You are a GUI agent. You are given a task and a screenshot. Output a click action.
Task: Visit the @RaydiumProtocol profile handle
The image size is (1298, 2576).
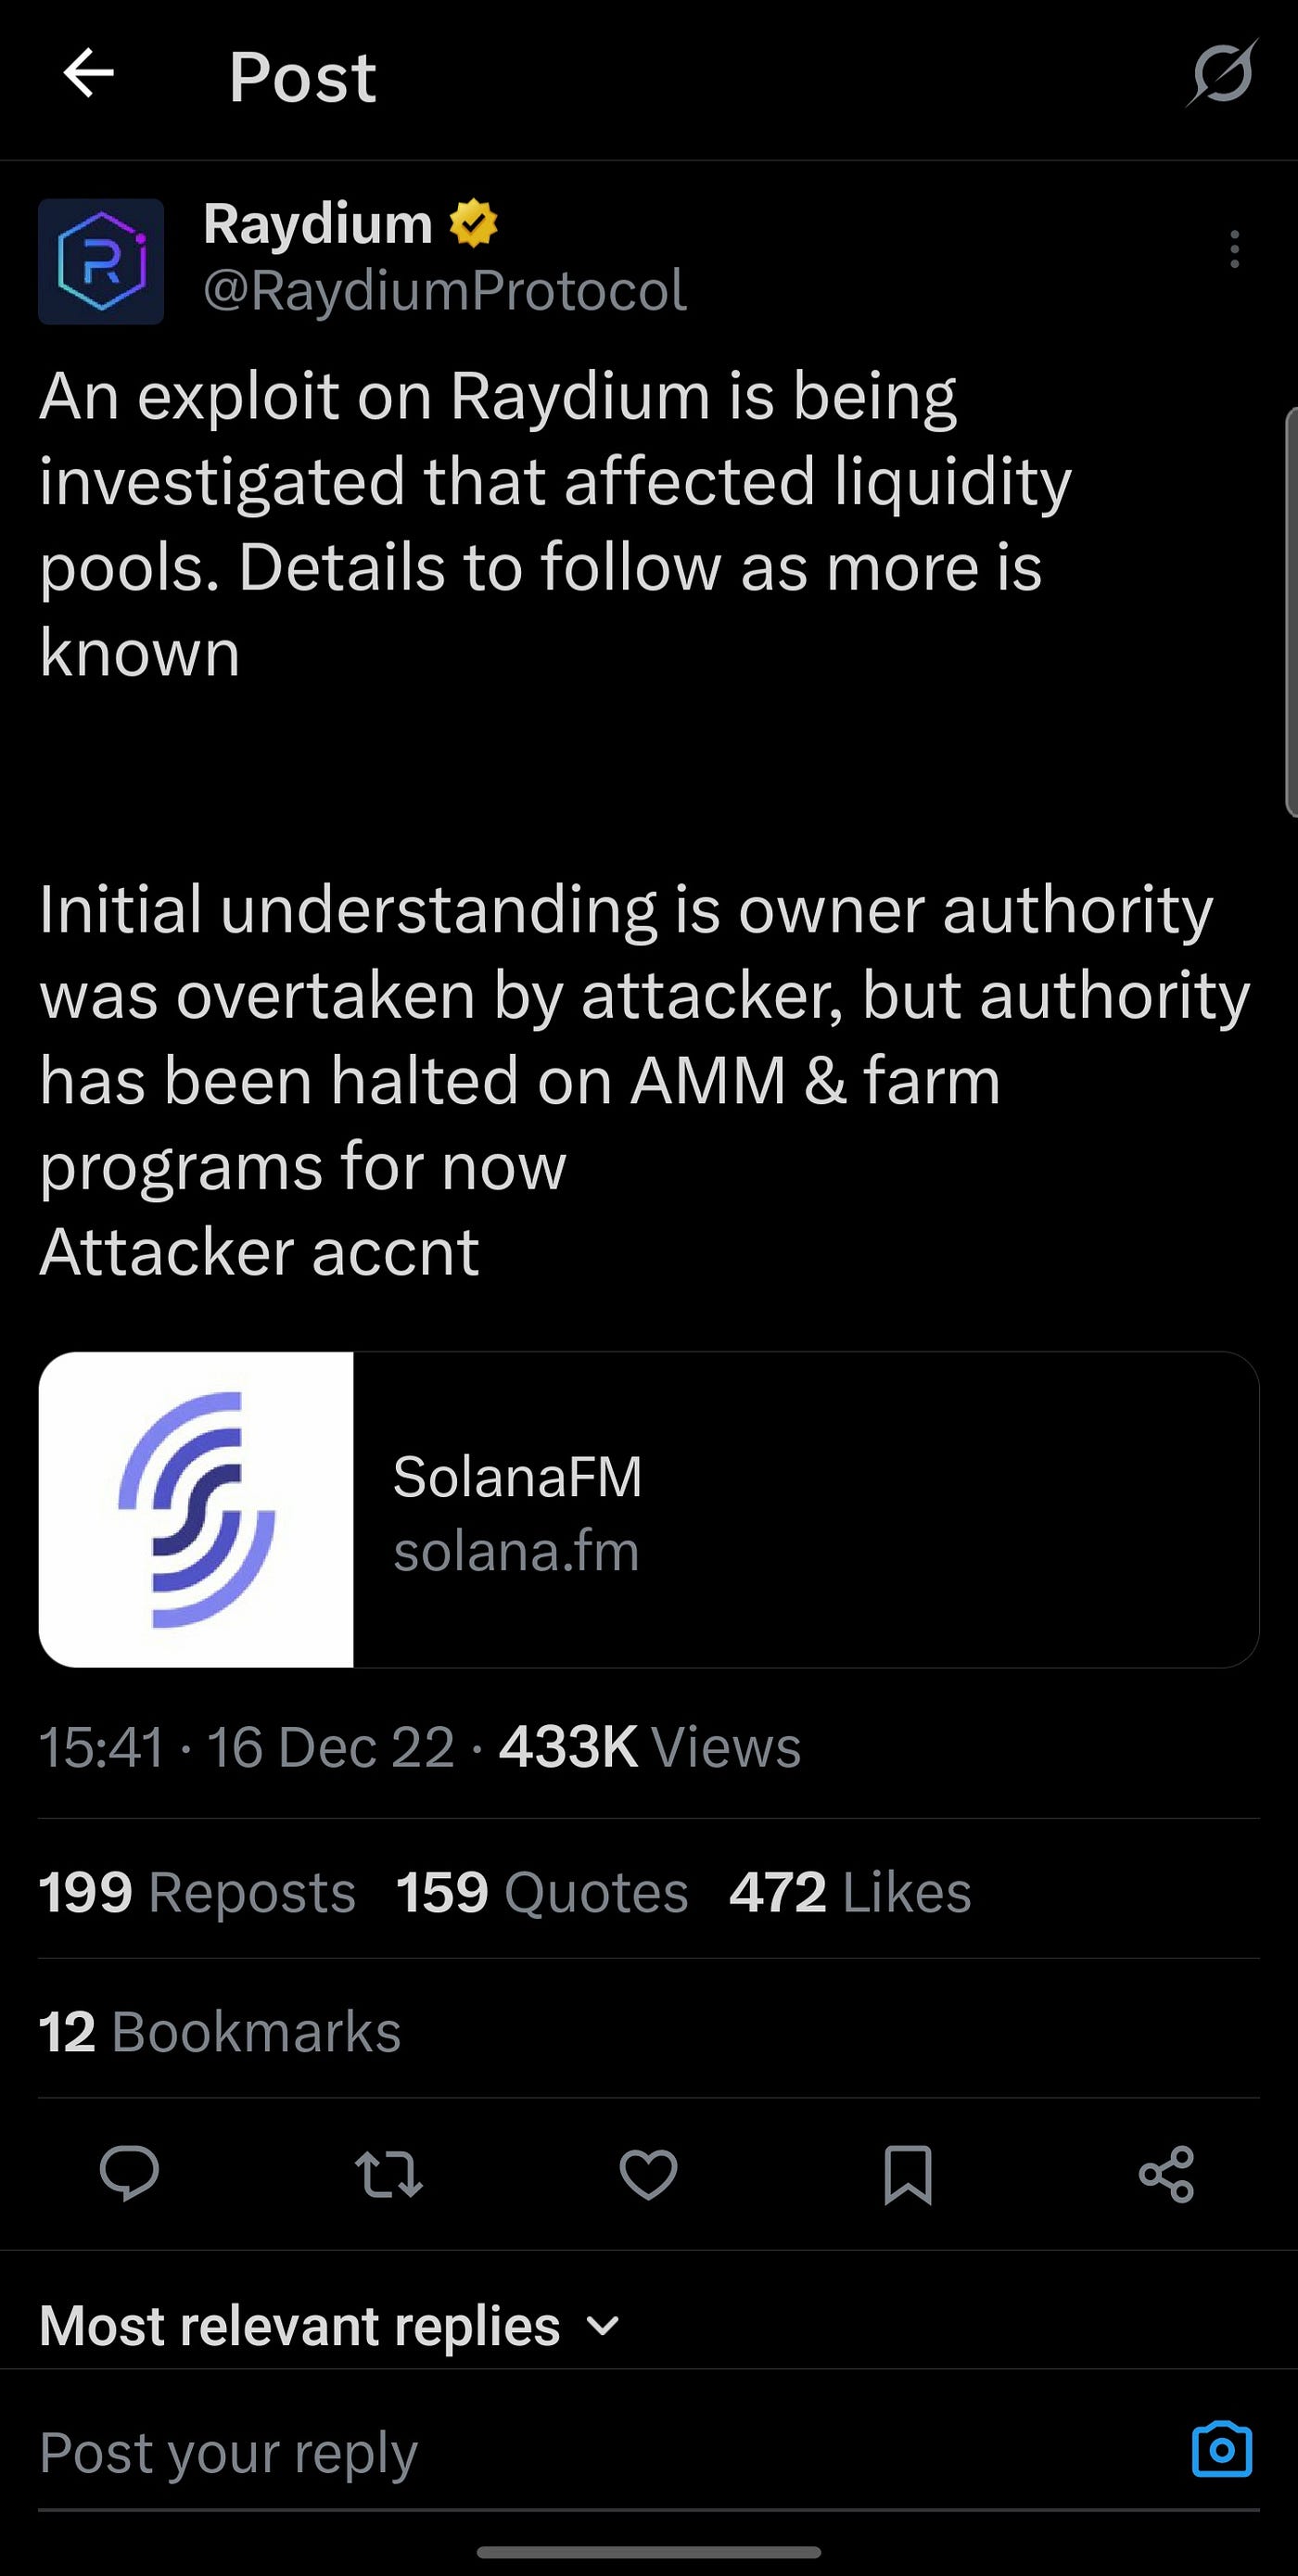pos(443,291)
